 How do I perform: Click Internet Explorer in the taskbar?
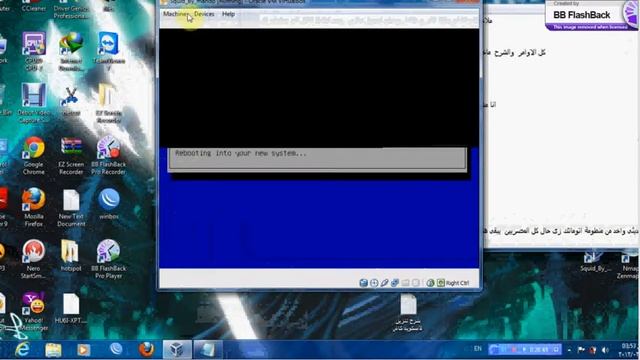22,350
